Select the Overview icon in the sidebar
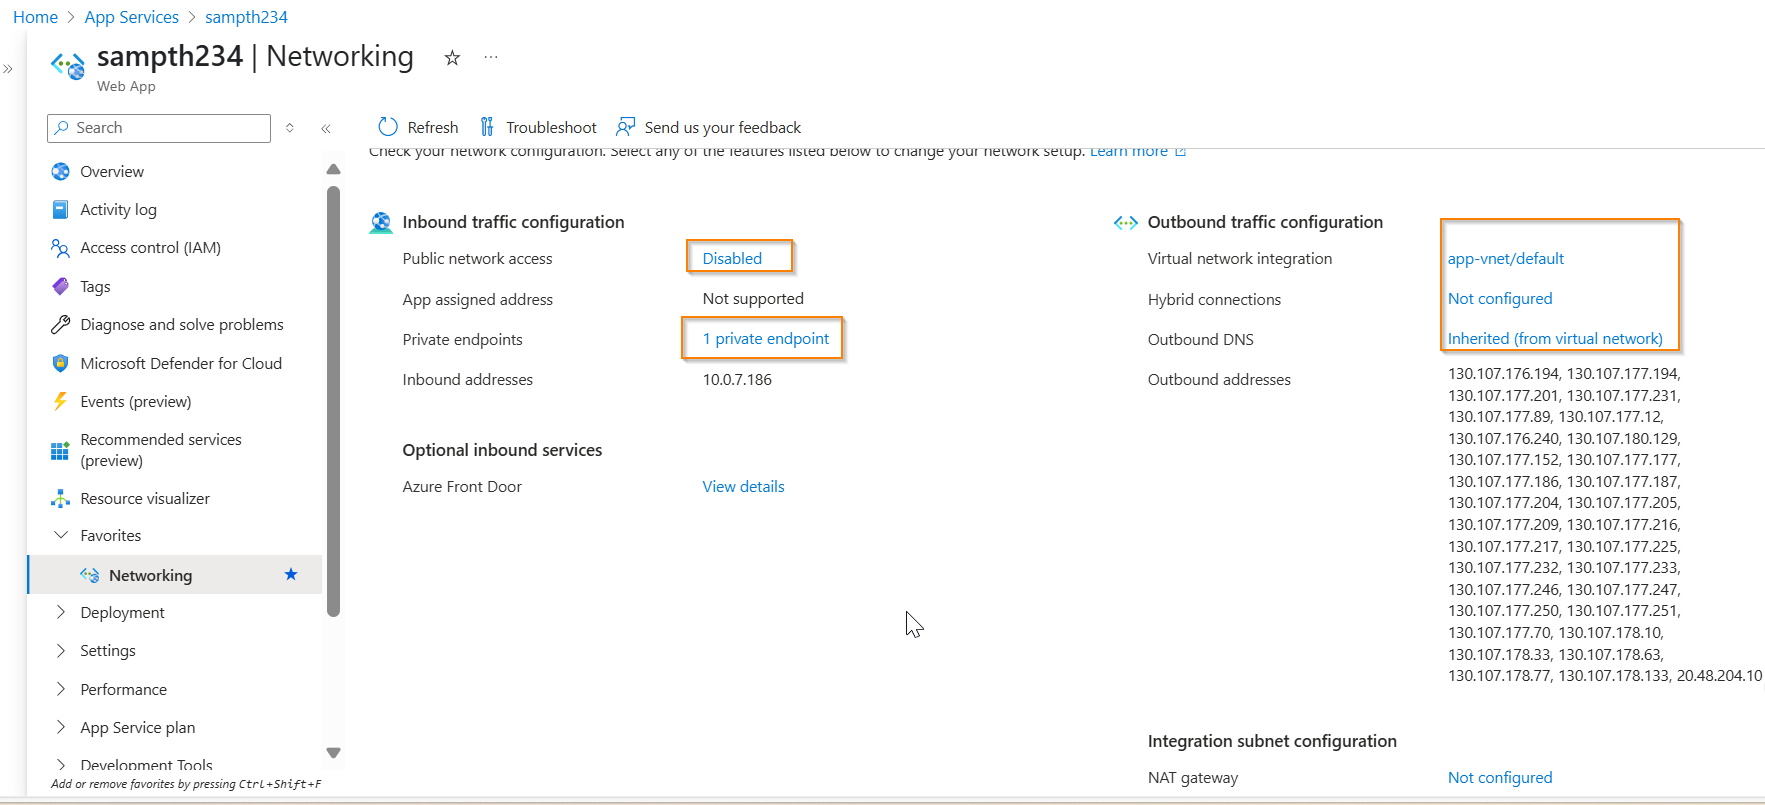Image resolution: width=1765 pixels, height=805 pixels. click(61, 171)
